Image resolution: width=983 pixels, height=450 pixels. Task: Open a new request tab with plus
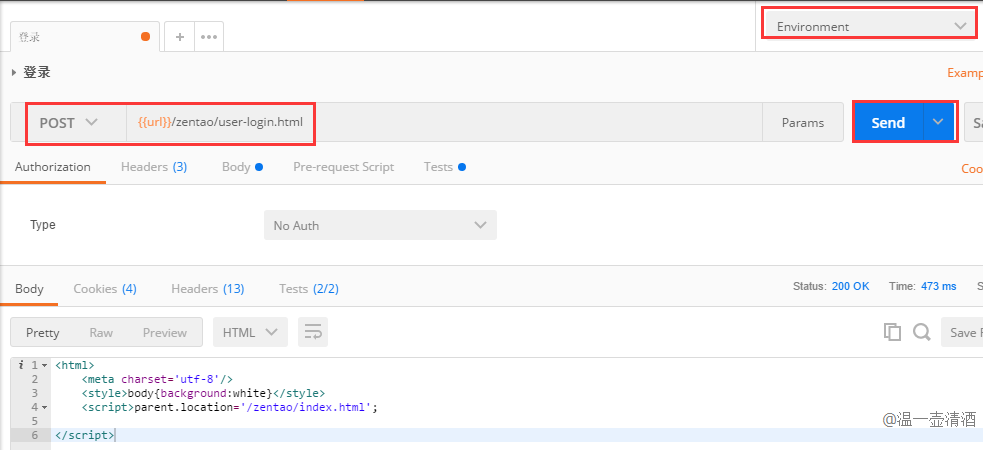179,37
